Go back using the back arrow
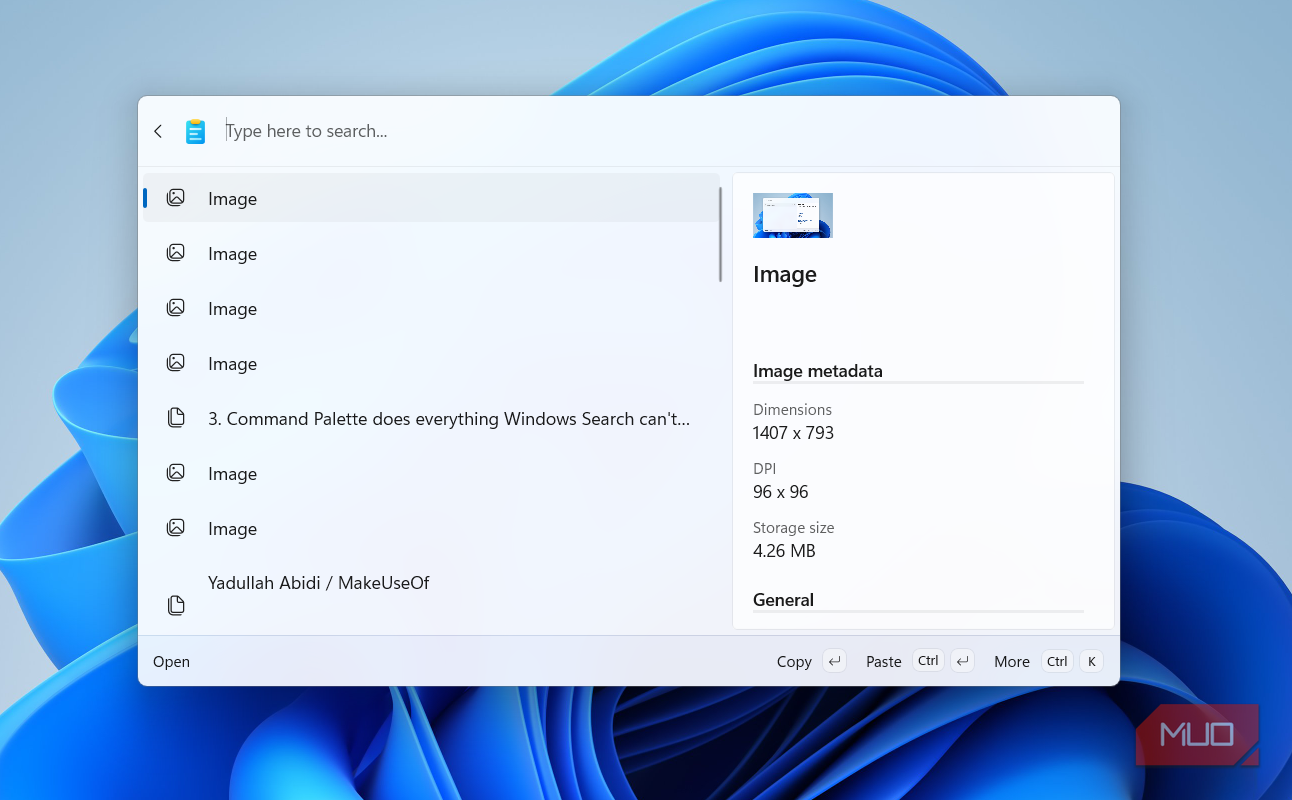Image resolution: width=1292 pixels, height=800 pixels. pos(158,131)
